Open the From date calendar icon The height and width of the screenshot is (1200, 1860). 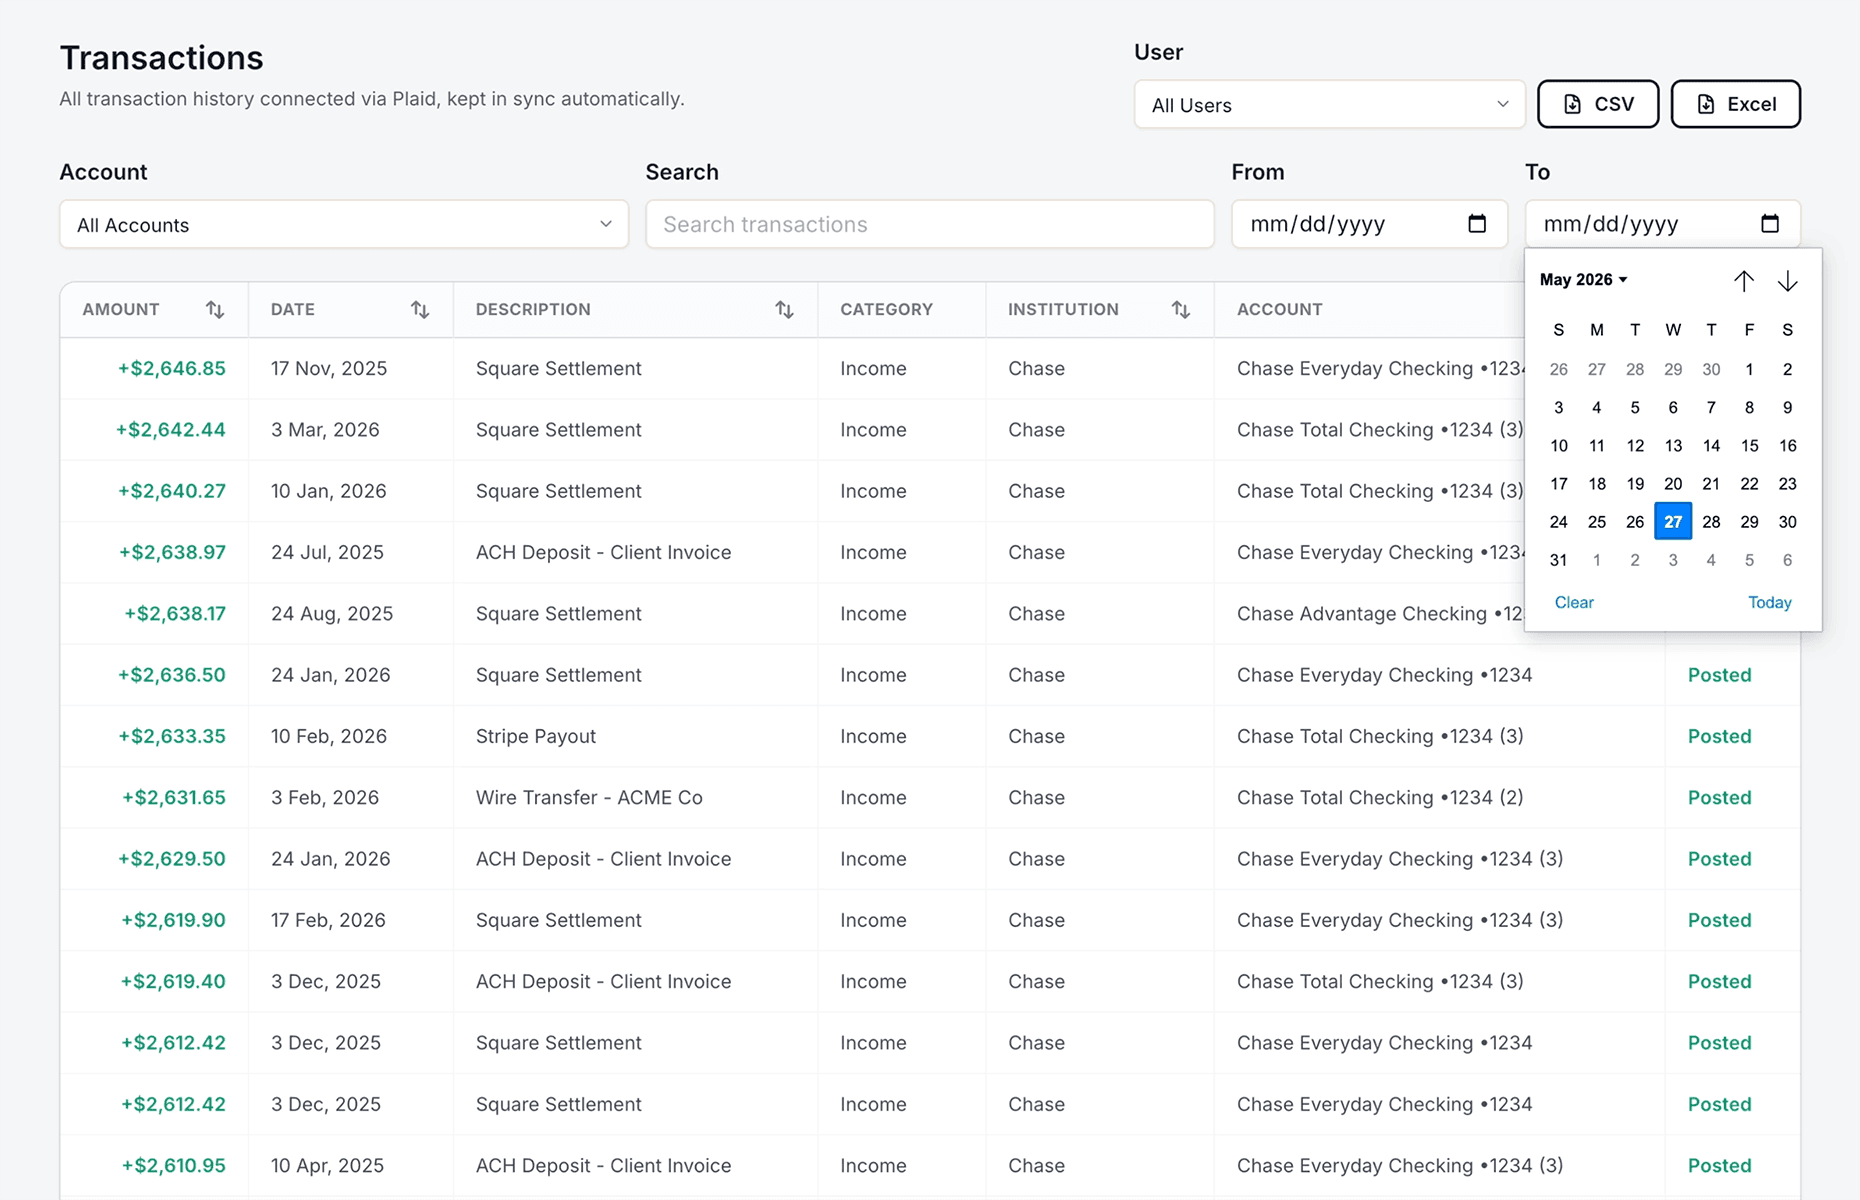pos(1477,224)
